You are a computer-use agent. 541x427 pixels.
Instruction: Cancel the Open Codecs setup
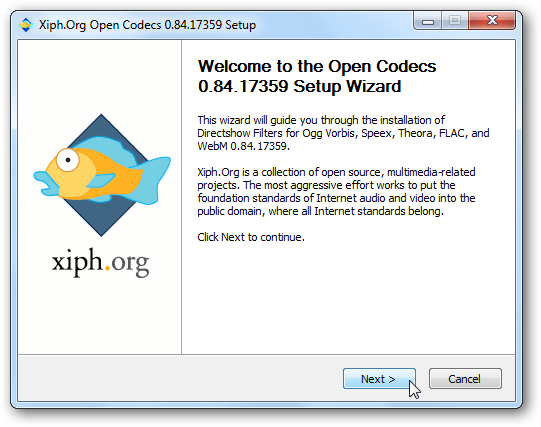(465, 378)
